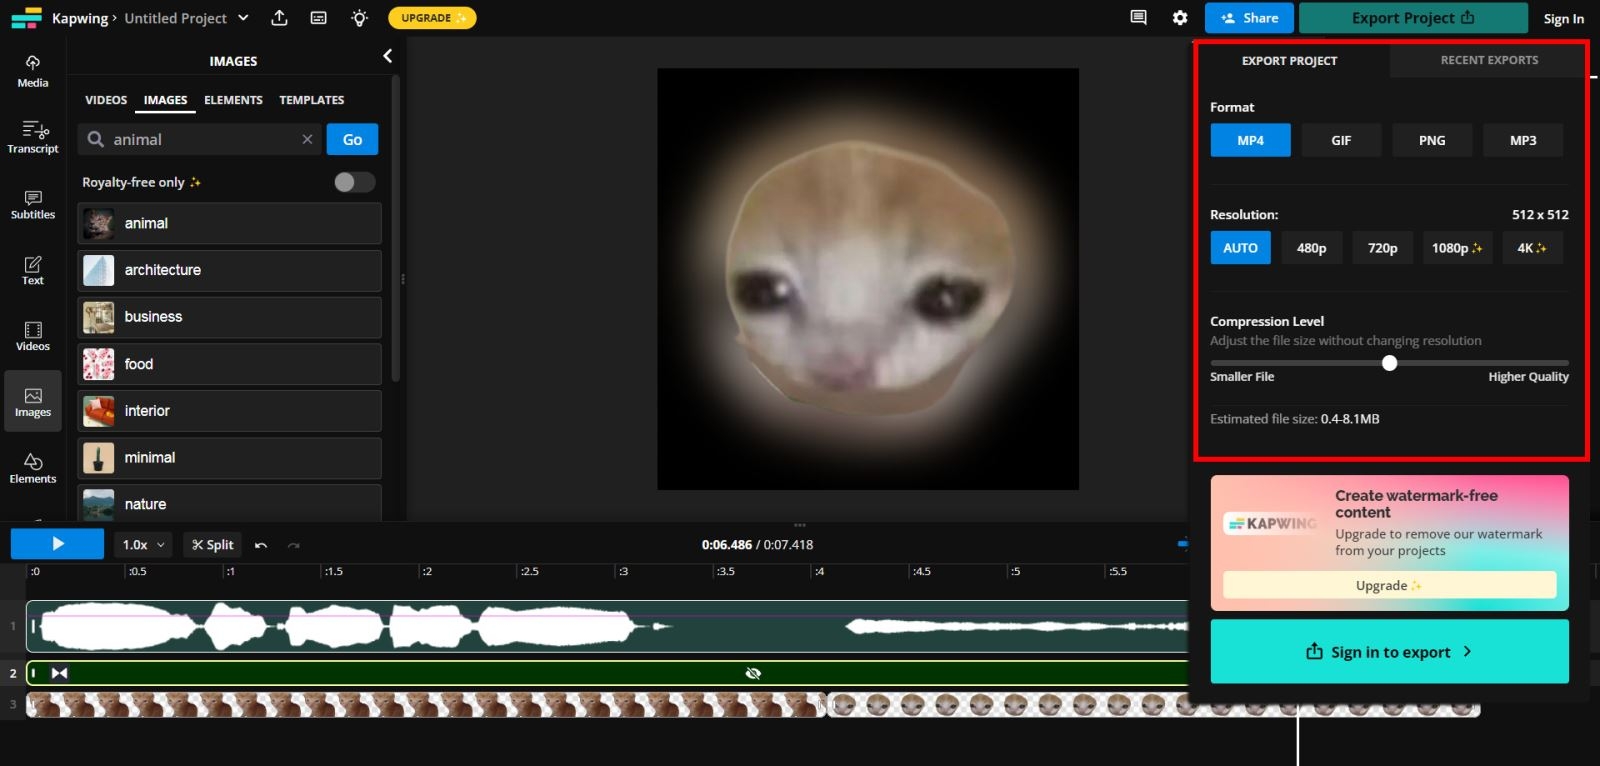Open the Transcript sidebar panel
Screen dimensions: 1600x766
33,137
